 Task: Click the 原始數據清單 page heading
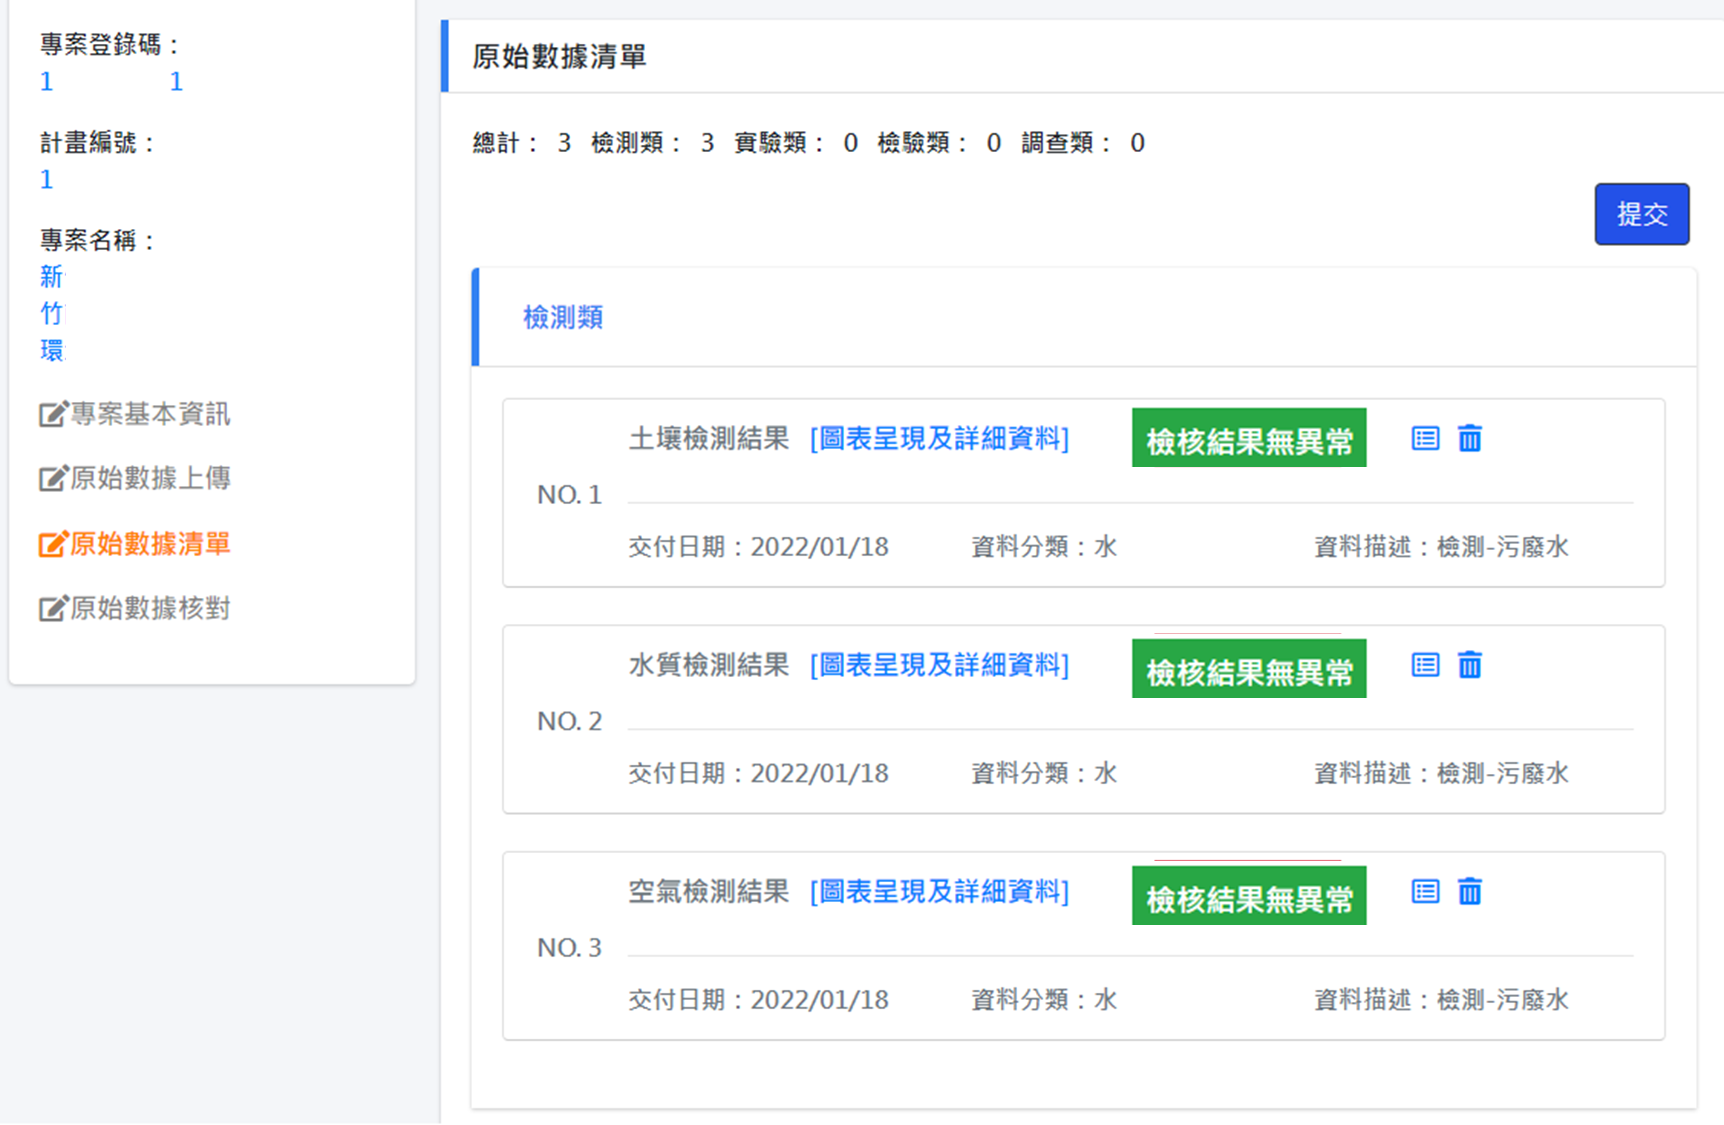click(559, 57)
